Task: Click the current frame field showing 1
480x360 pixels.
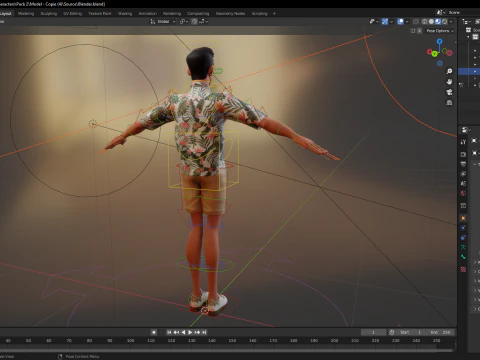Action: [x=374, y=332]
